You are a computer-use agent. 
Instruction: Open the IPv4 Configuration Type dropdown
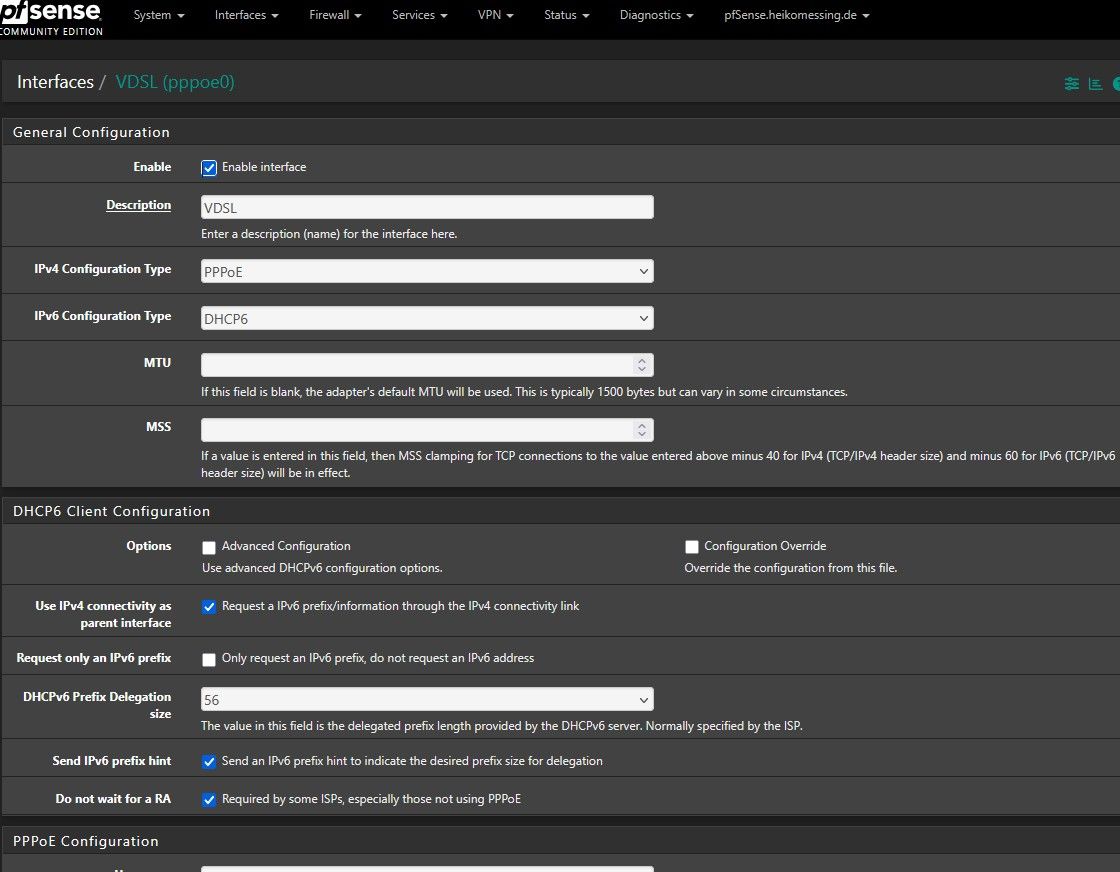pos(427,271)
